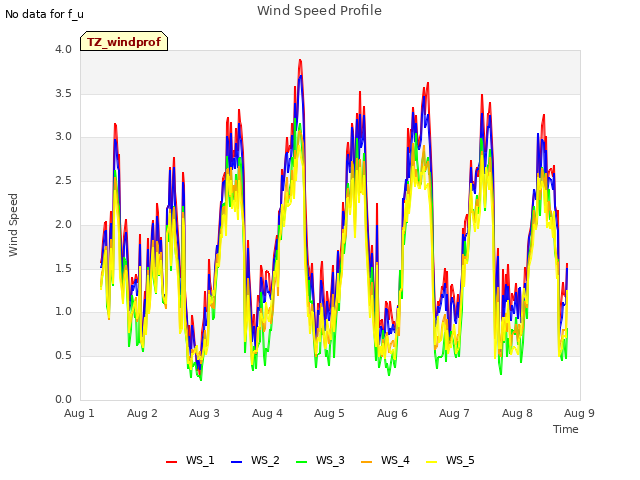Click the 0.5 y-axis tick label
Viewport: 640px width, 480px height.
[63, 356]
